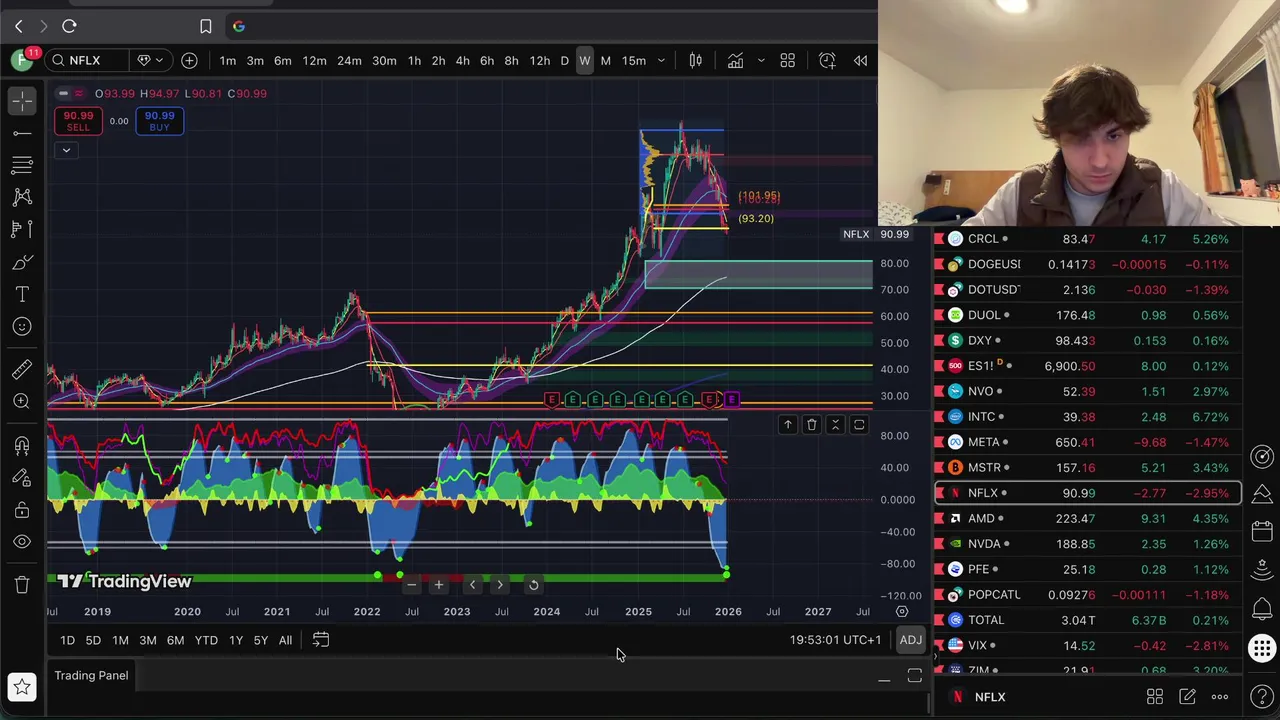This screenshot has width=1280, height=720.
Task: Open the indicator templates grid
Action: 787,61
